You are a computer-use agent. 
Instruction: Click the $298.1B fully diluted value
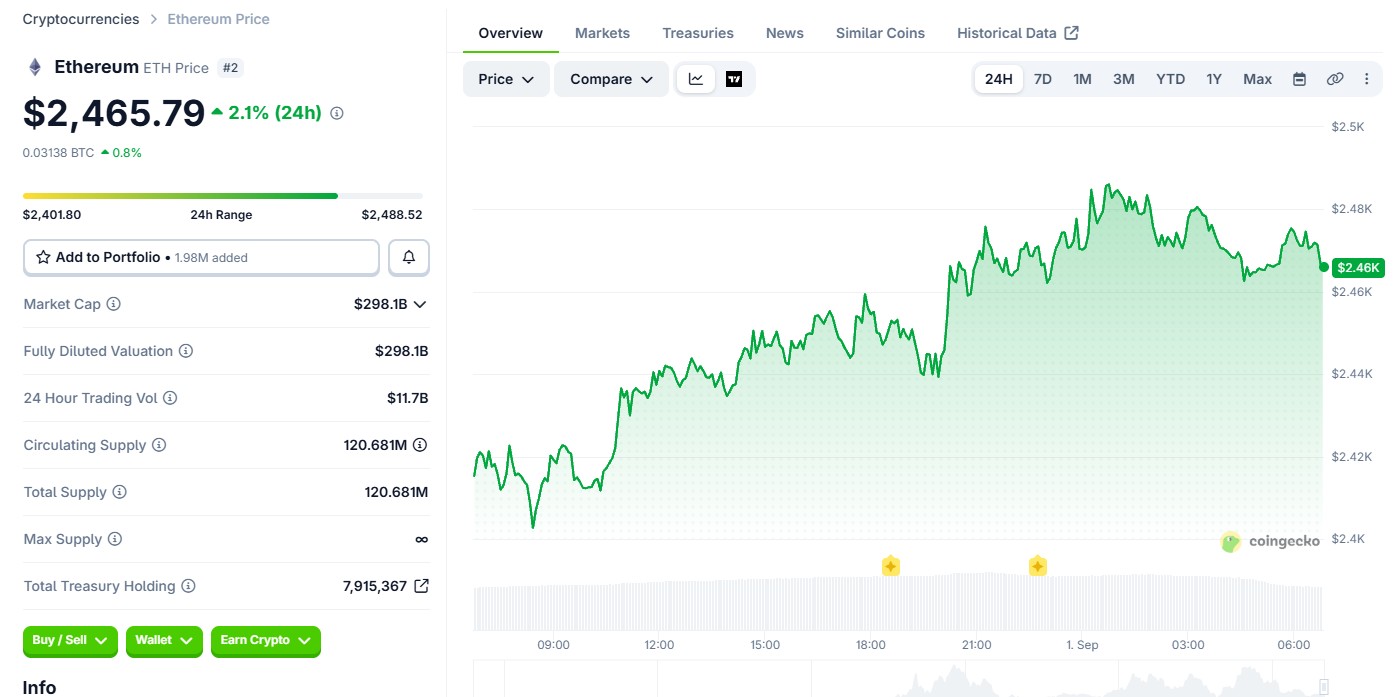pos(401,351)
